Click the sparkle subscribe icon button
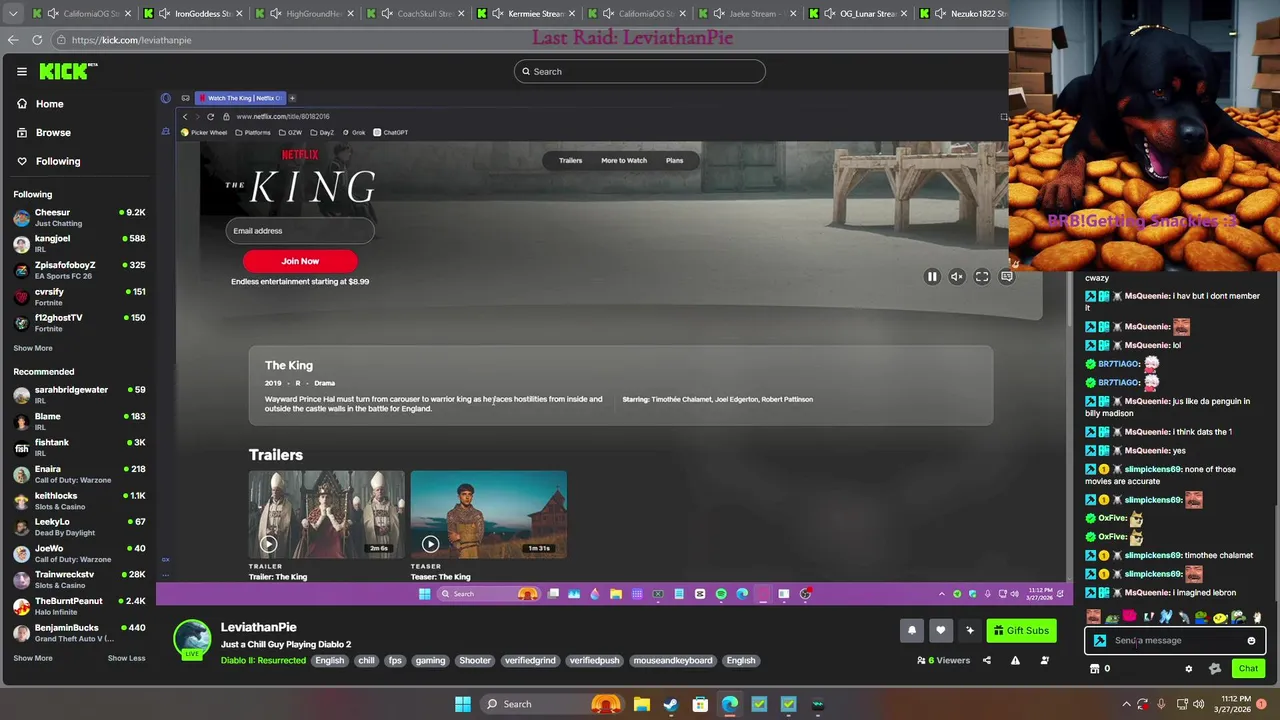This screenshot has height=720, width=1280. pos(970,630)
